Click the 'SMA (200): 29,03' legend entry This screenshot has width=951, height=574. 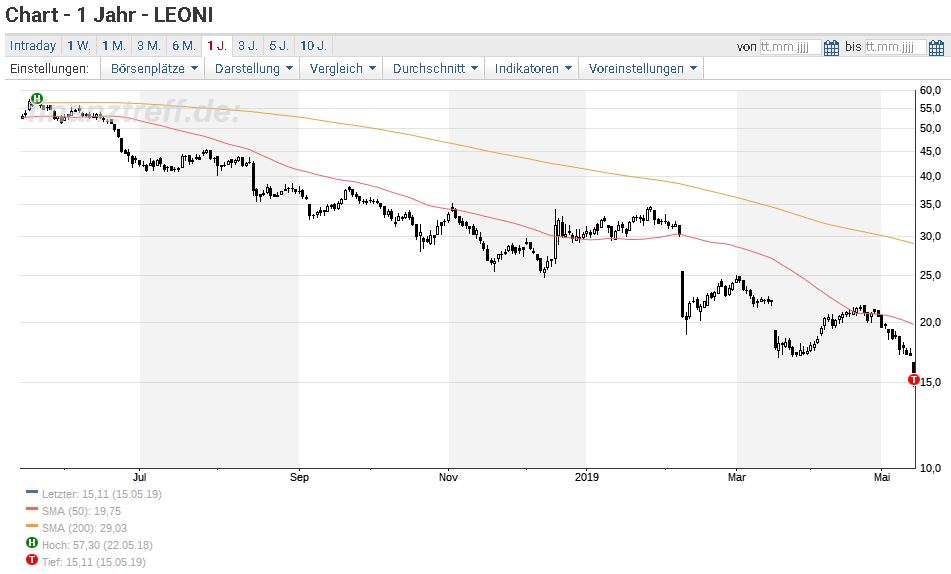coord(84,528)
